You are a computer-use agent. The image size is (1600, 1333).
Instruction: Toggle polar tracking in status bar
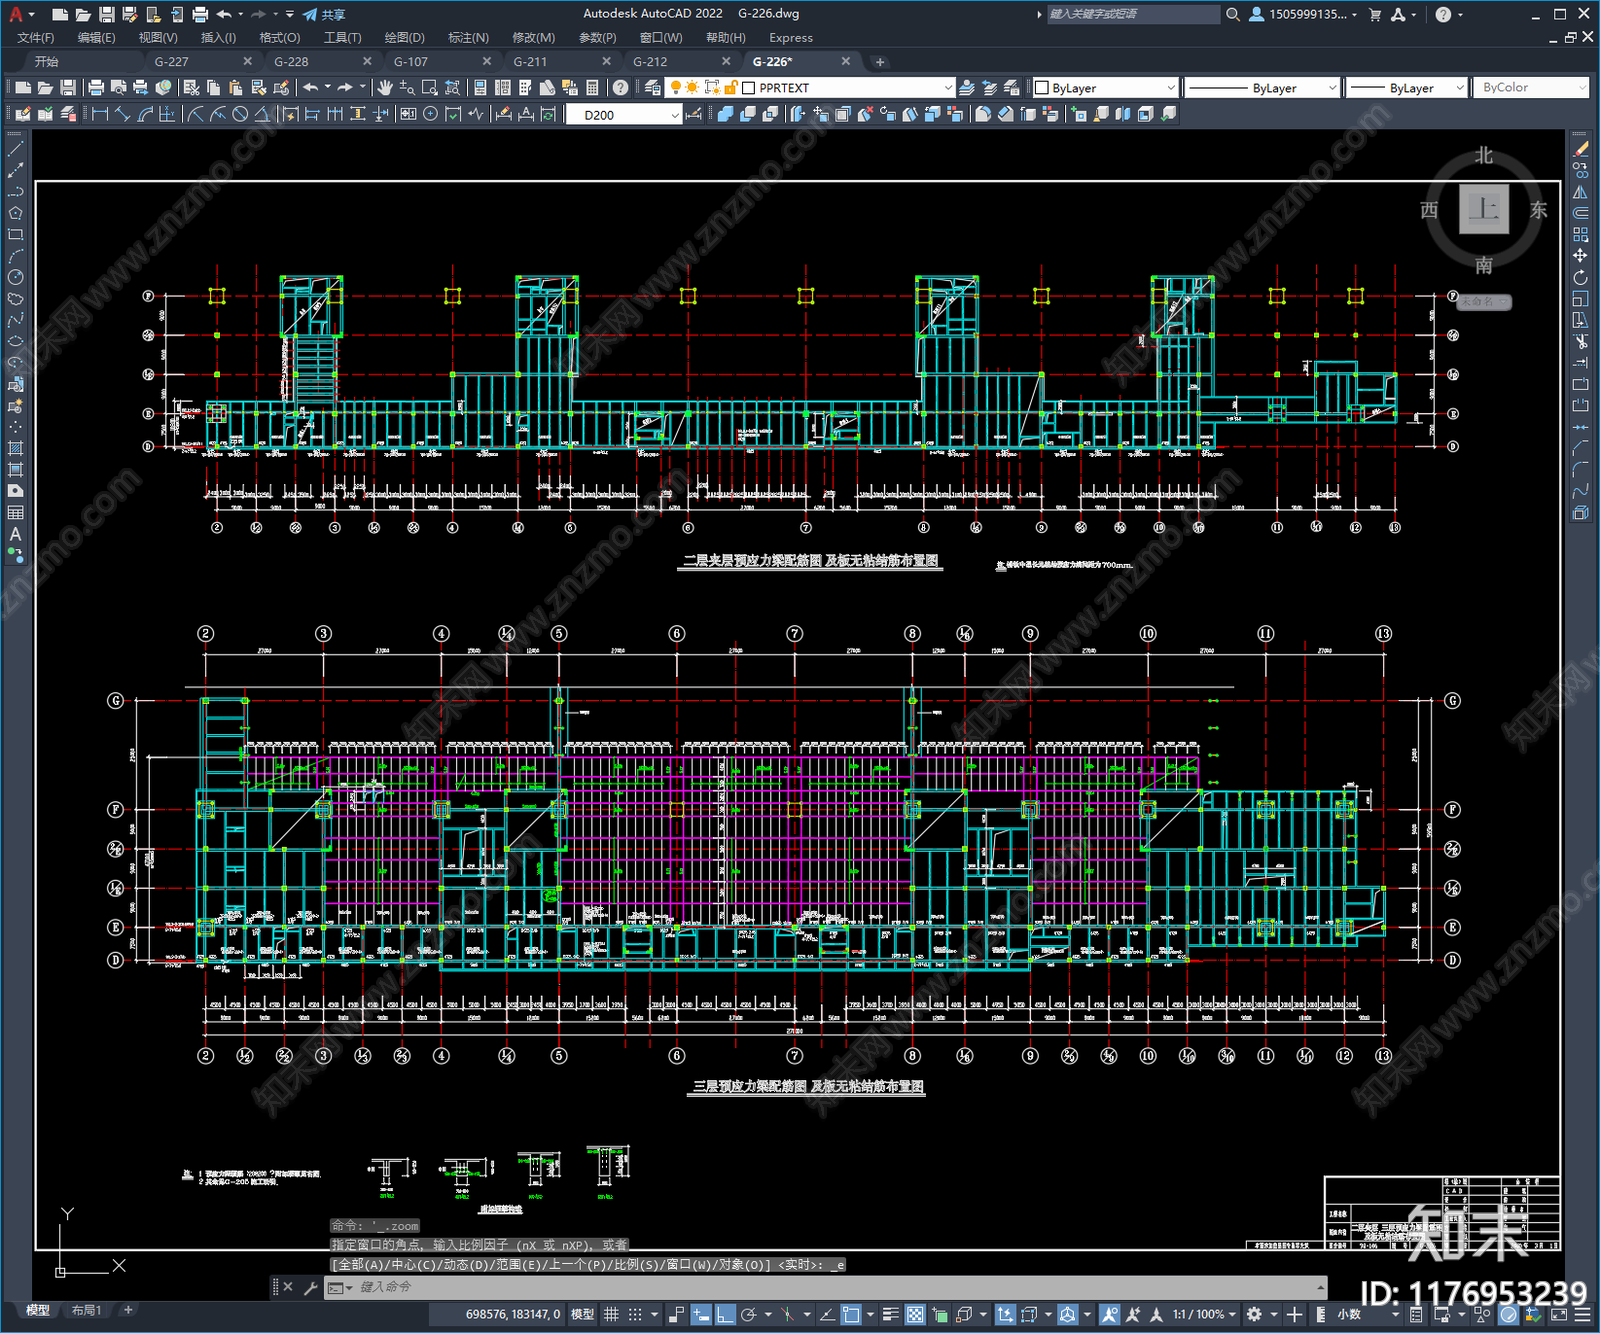point(748,1314)
